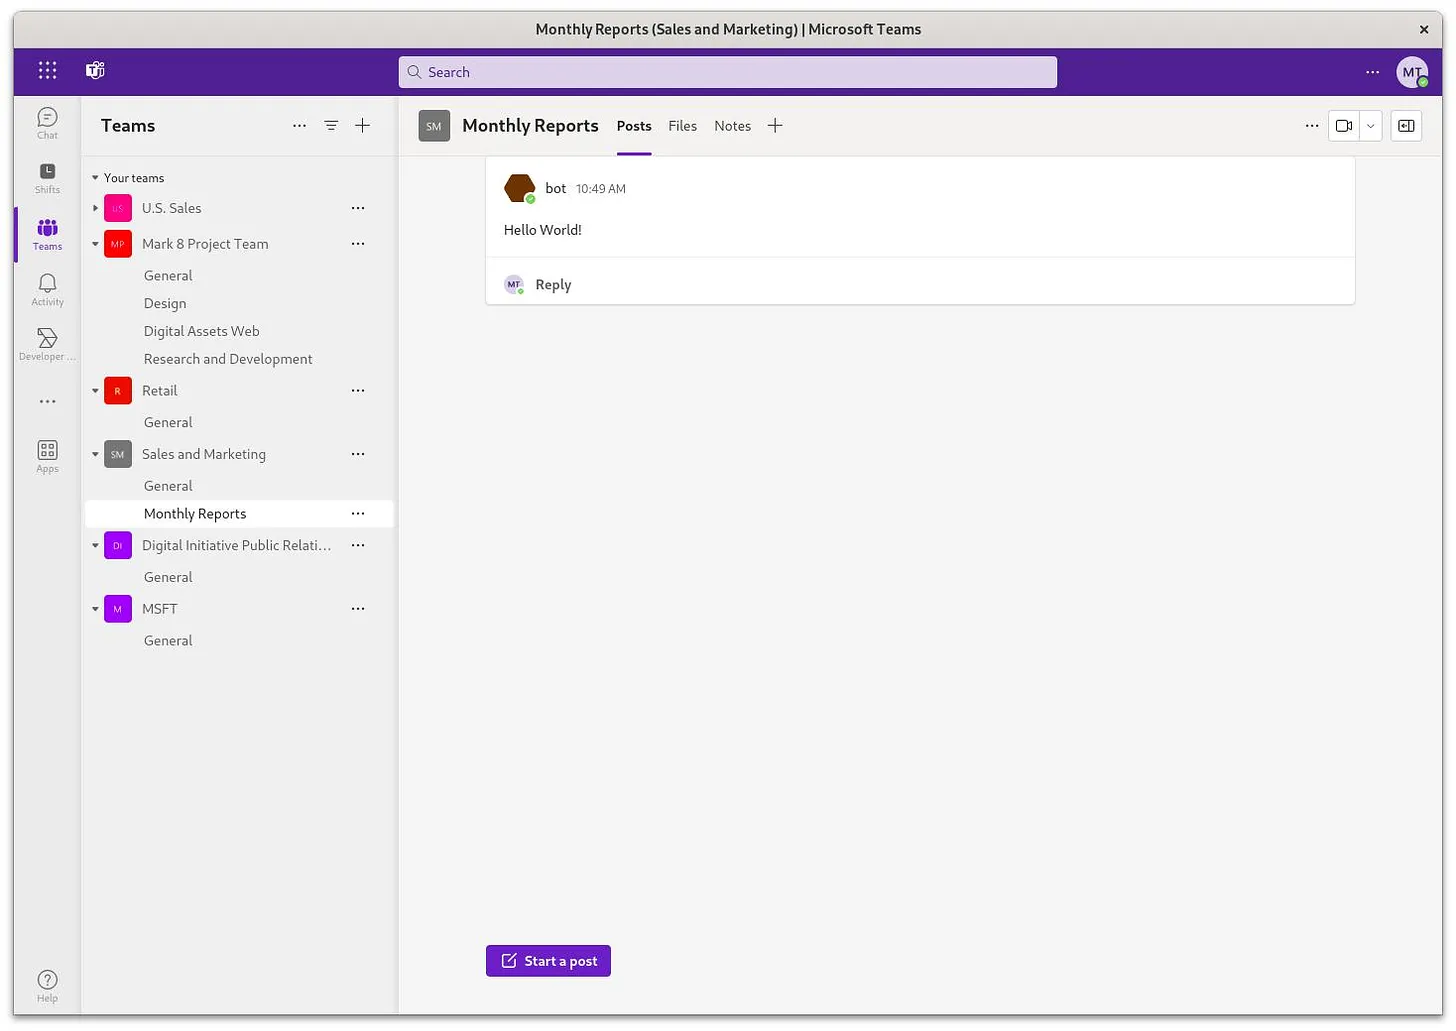Screen dimensions: 1456x1031
Task: Open Teams pane more options ellipsis
Action: pyautogui.click(x=299, y=126)
